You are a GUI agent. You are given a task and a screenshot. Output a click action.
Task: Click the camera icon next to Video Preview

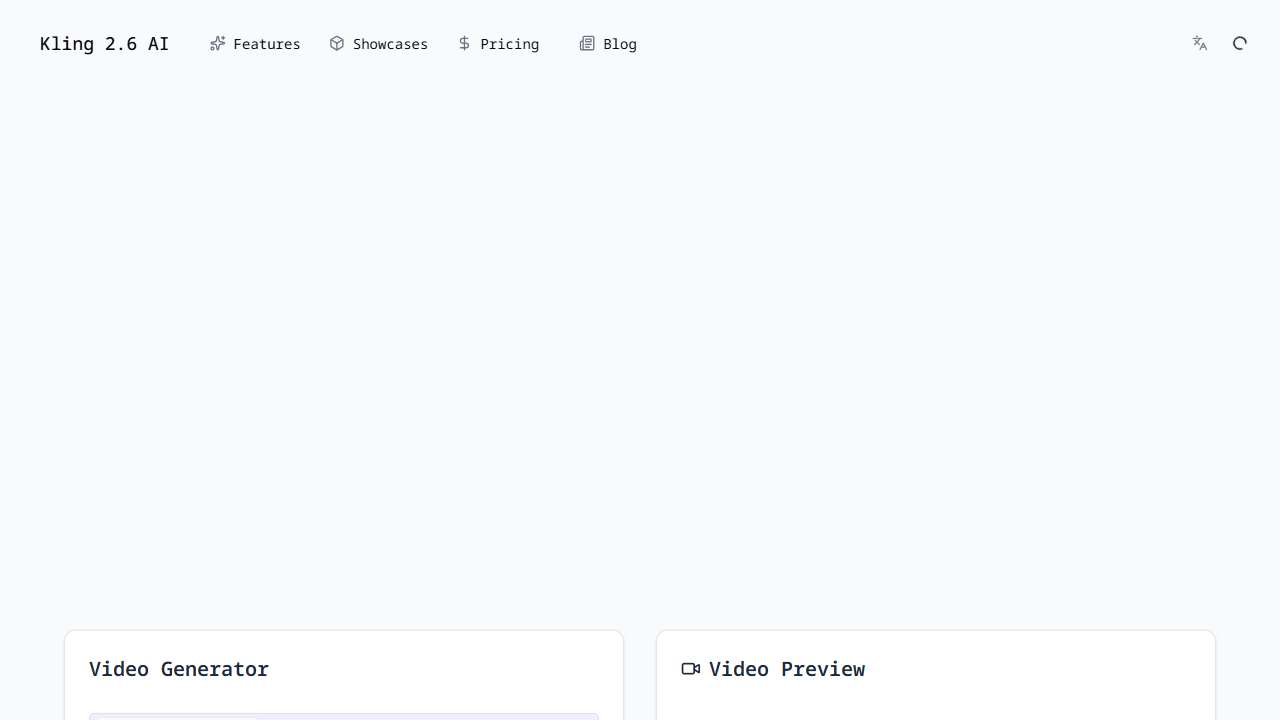pyautogui.click(x=690, y=669)
